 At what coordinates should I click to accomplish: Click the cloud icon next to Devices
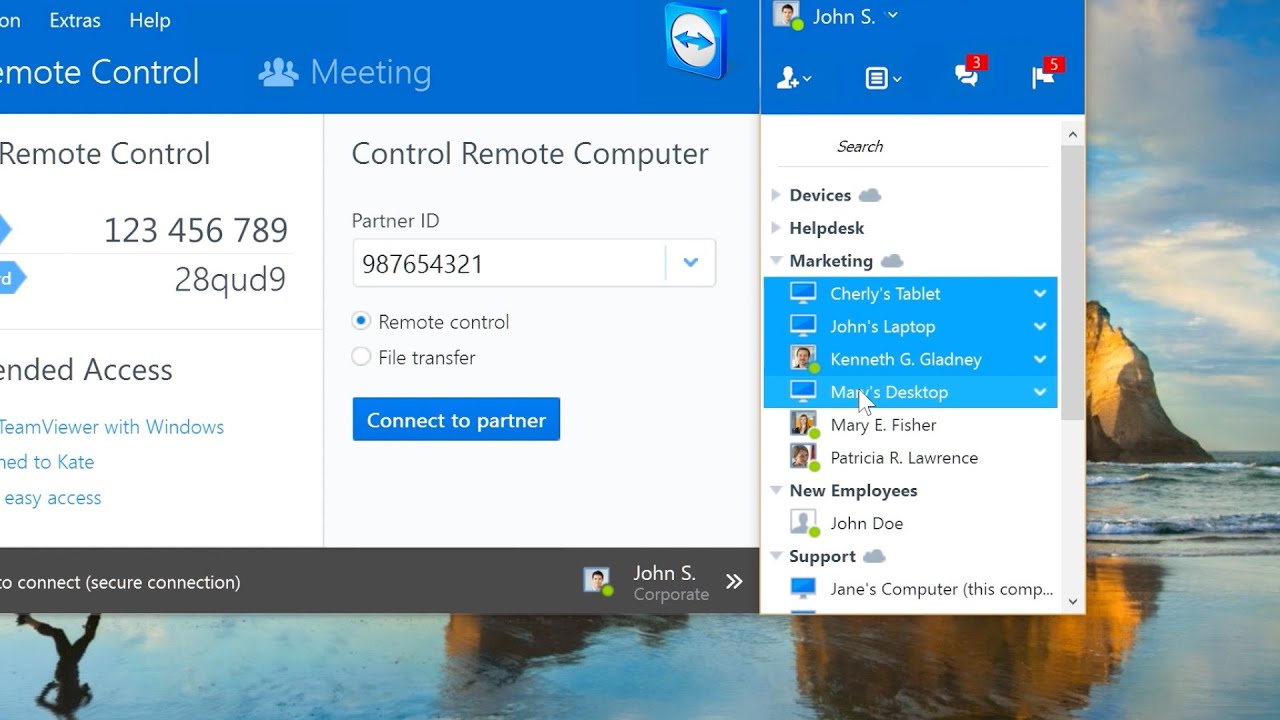869,195
